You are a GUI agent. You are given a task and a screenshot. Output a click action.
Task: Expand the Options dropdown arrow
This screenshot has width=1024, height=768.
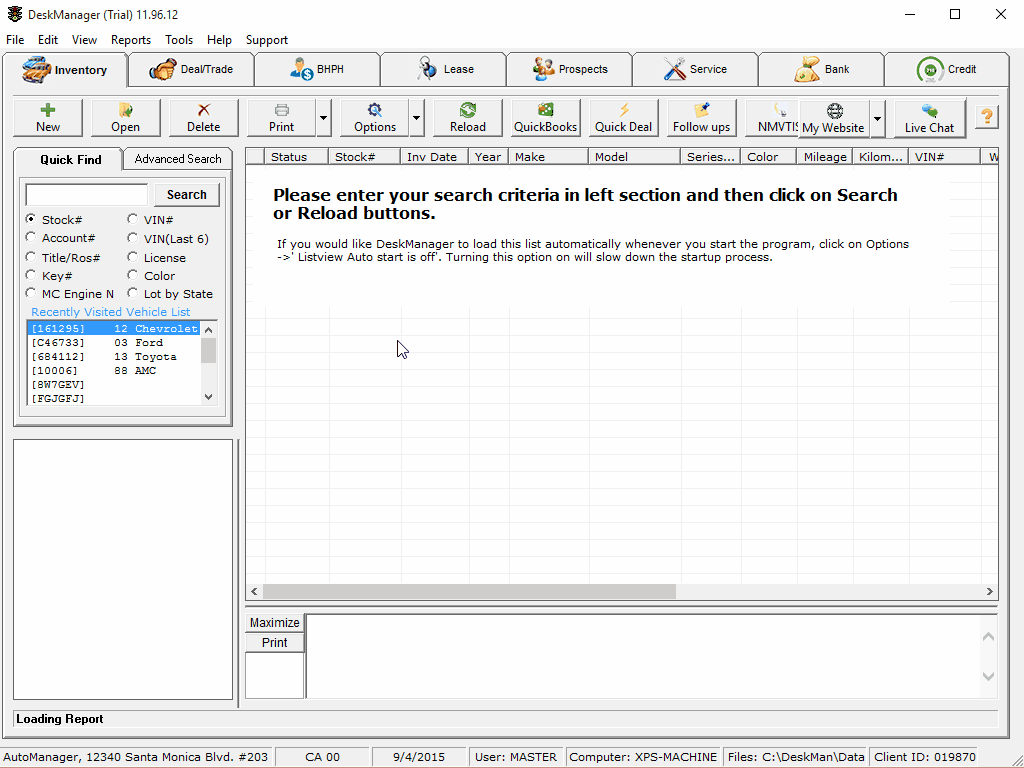point(417,118)
